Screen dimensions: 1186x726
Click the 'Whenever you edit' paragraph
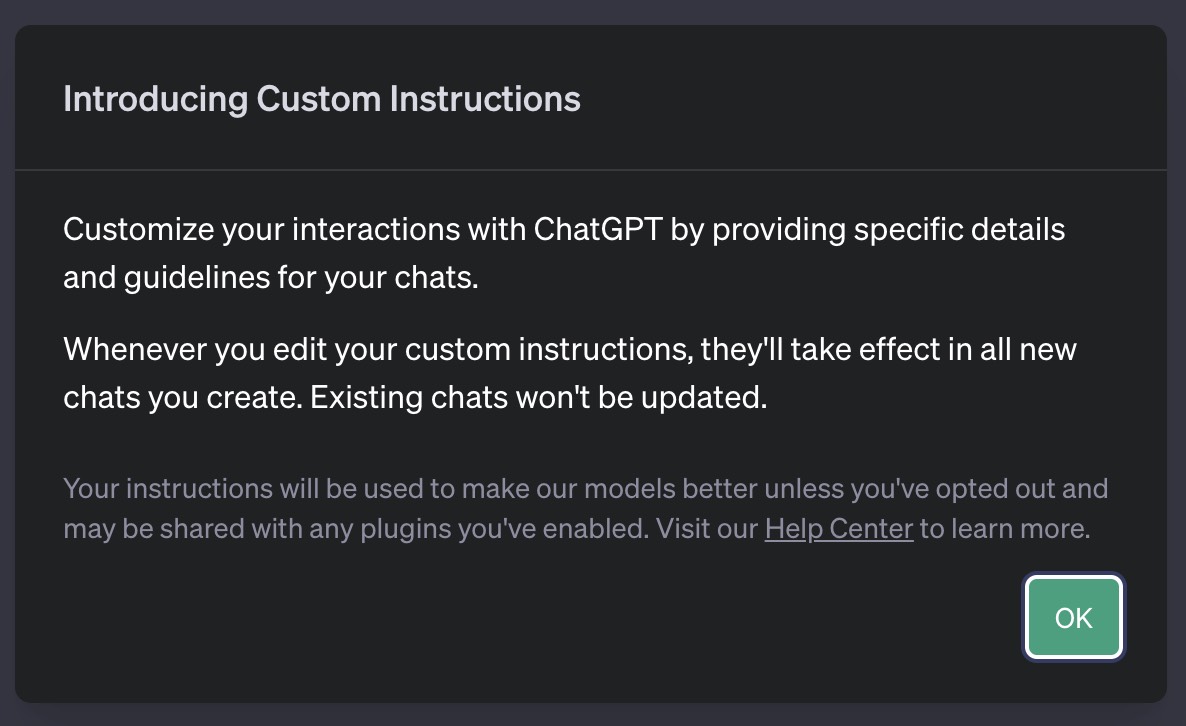569,373
